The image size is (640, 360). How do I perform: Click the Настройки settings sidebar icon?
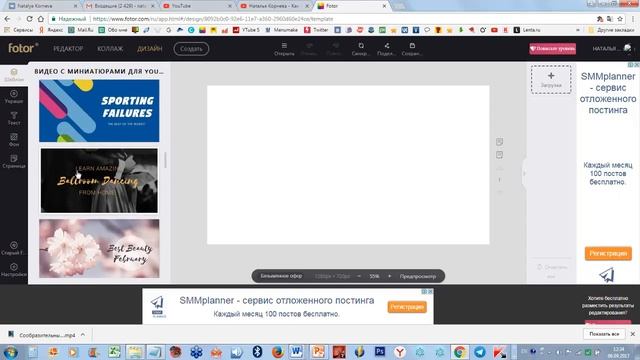[14, 270]
